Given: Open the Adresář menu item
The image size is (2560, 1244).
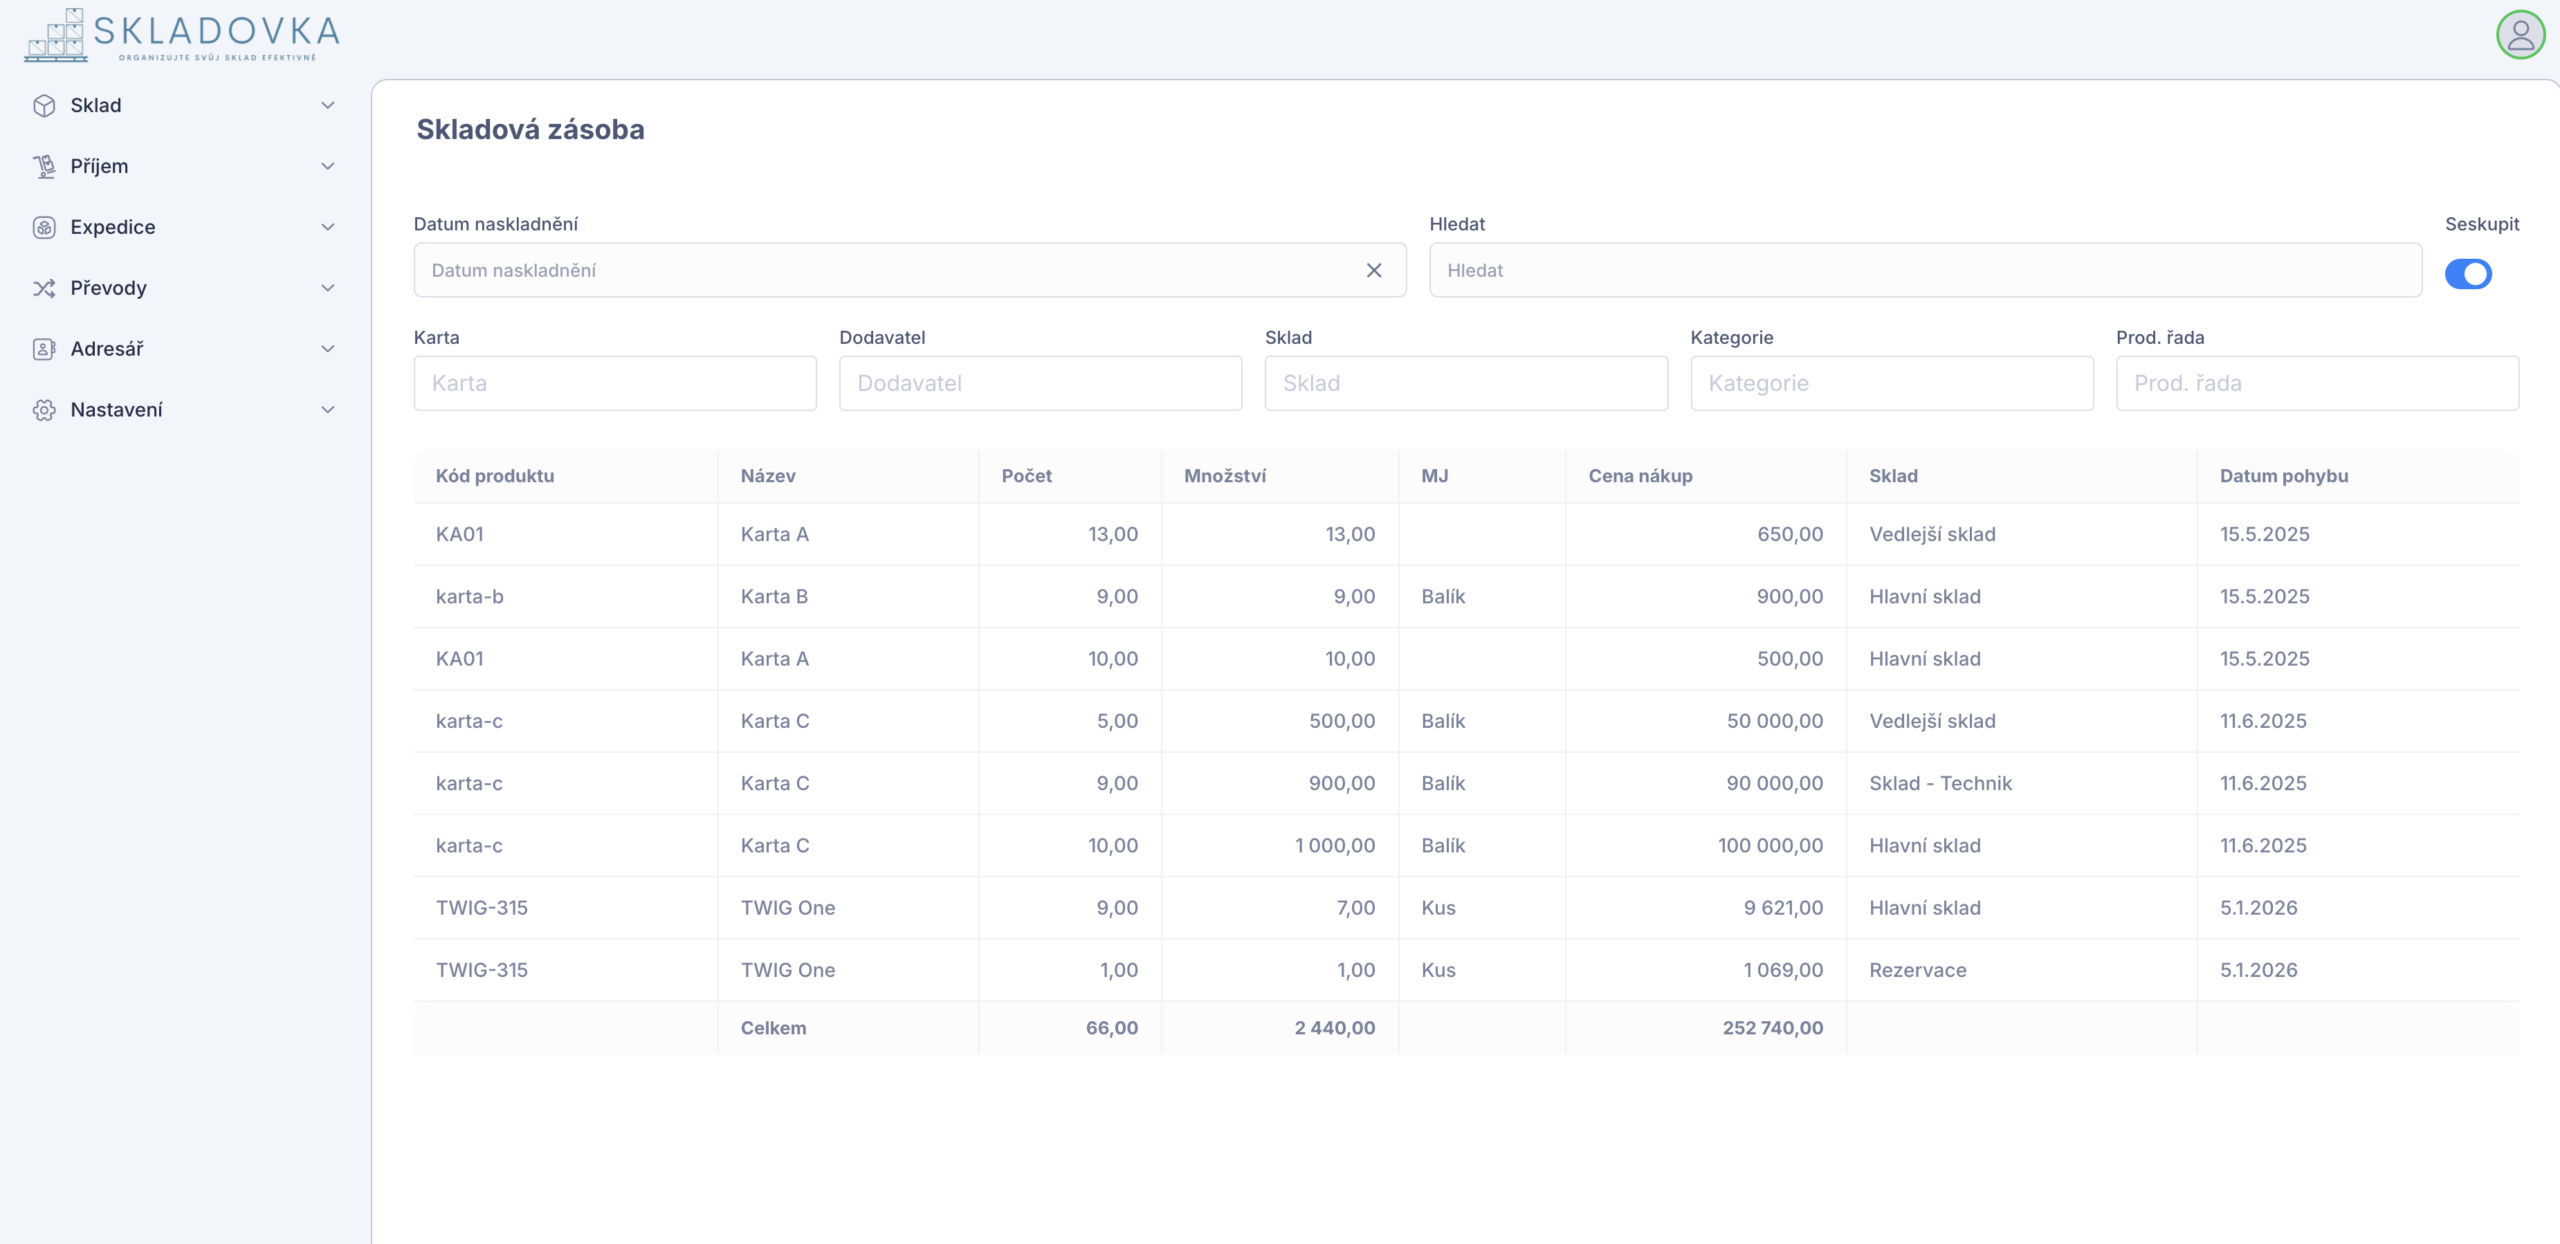Looking at the screenshot, I should (107, 349).
